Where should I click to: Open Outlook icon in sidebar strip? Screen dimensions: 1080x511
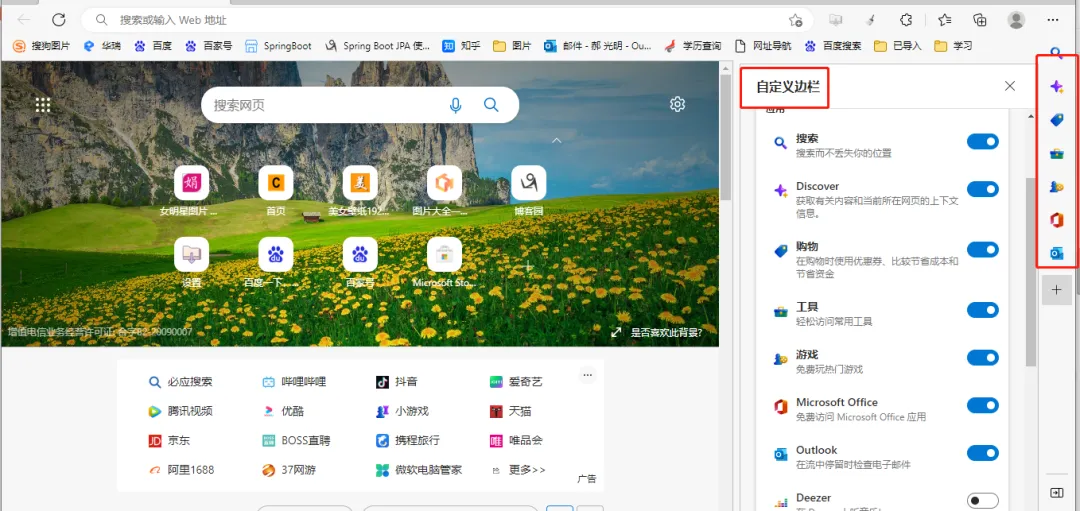1057,253
